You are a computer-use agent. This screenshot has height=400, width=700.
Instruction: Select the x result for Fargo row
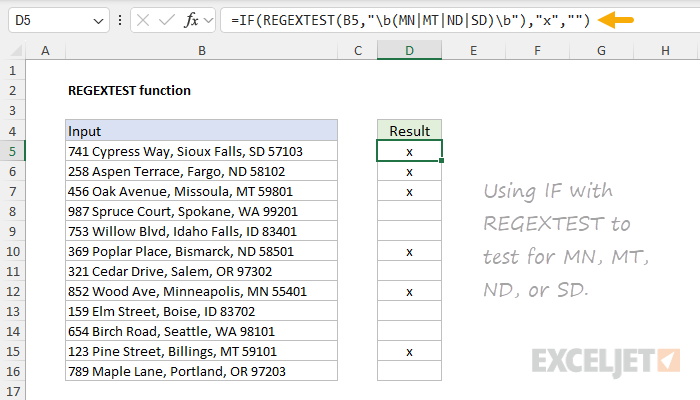[409, 171]
